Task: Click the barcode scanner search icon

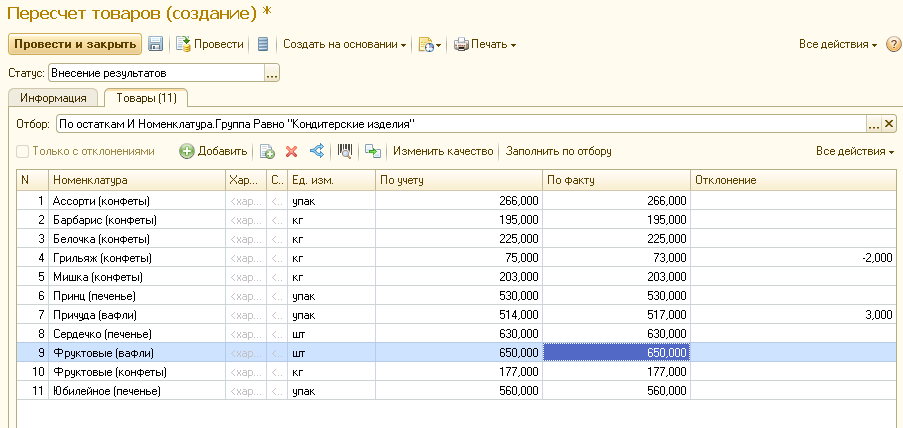Action: click(344, 151)
